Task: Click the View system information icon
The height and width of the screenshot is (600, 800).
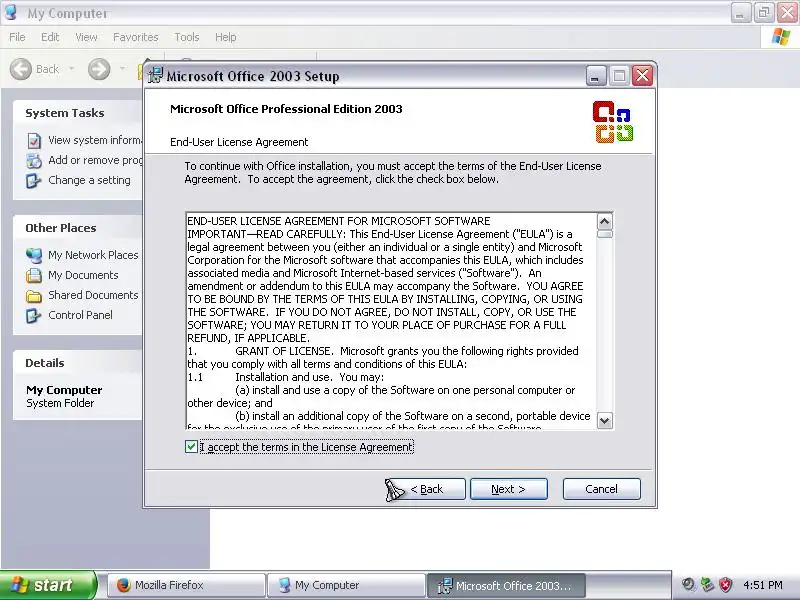Action: (34, 140)
